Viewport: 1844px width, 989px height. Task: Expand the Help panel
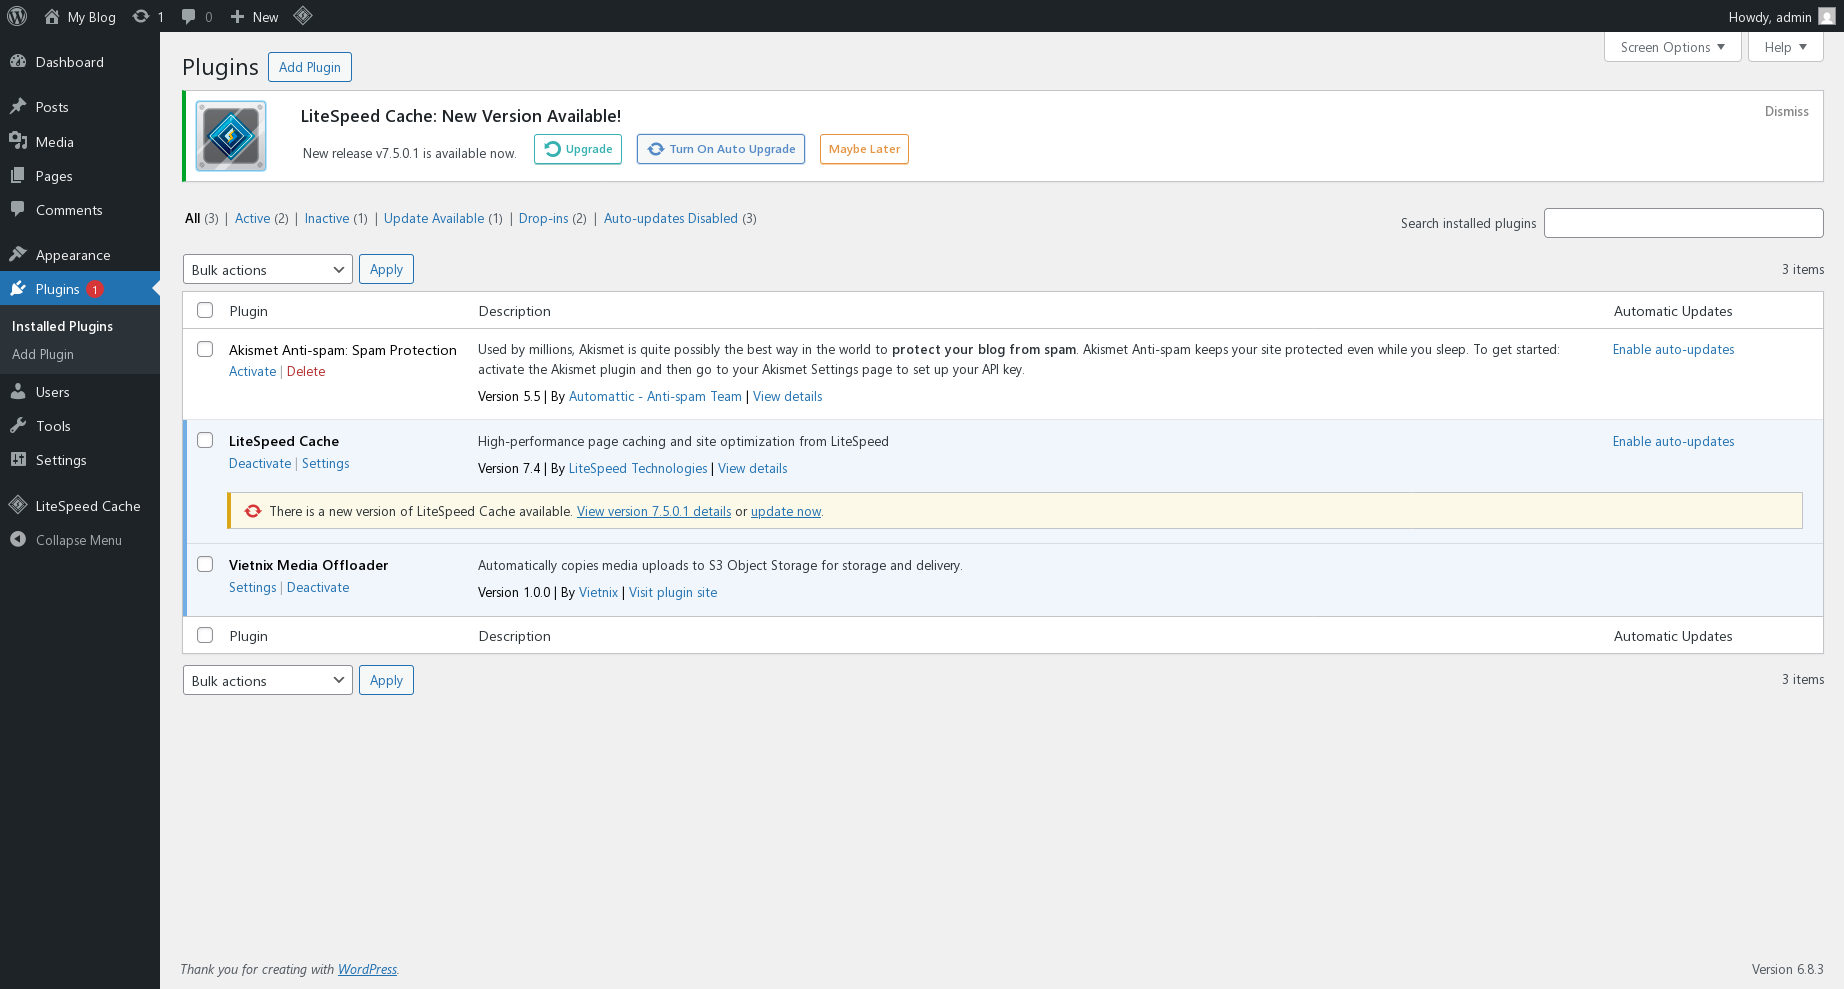[x=1784, y=46]
